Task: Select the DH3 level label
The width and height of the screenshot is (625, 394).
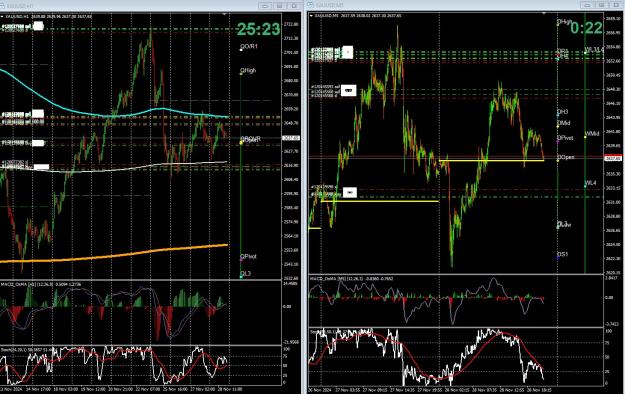Action: [562, 112]
